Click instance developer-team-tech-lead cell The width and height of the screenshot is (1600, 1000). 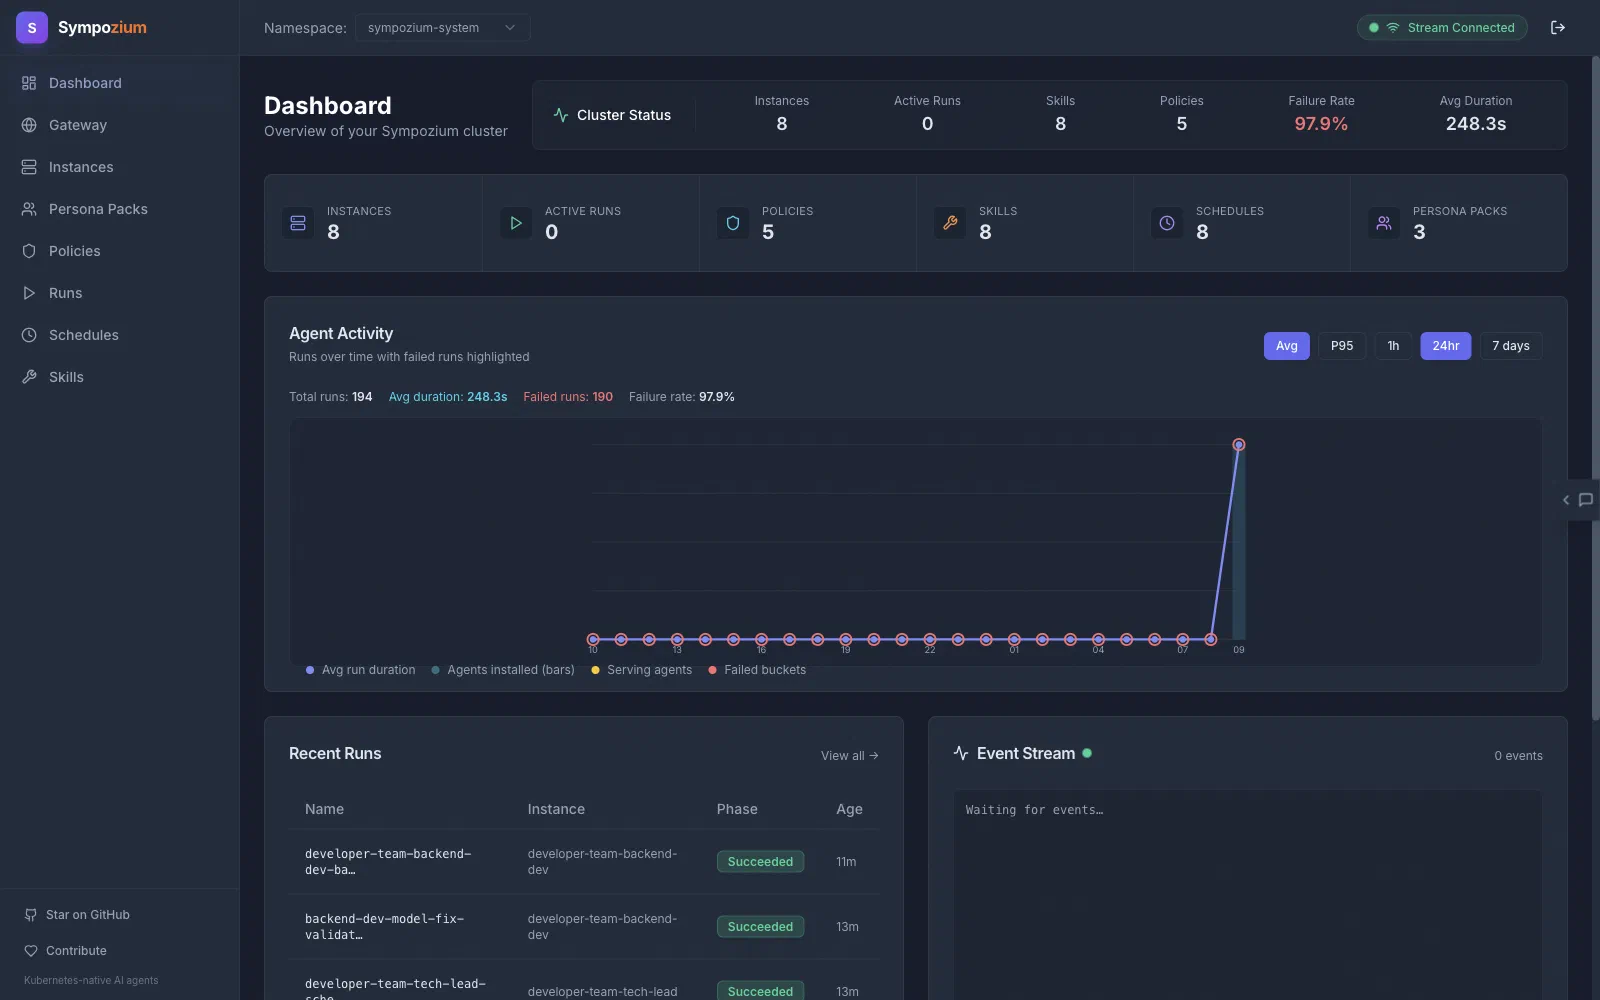click(x=602, y=992)
